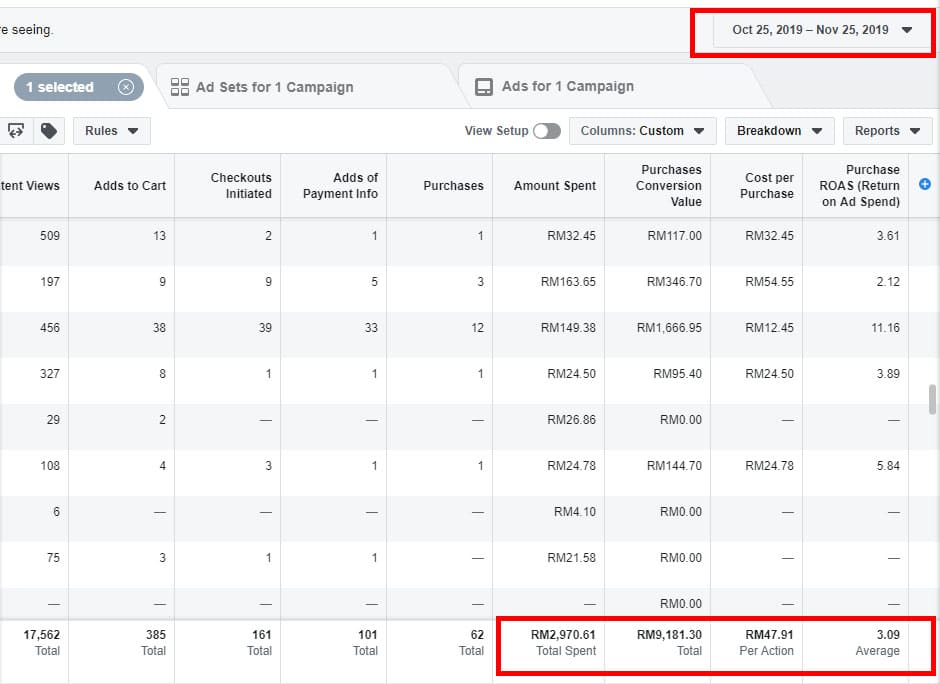This screenshot has width=940, height=684.
Task: Open the Rules dropdown
Action: 111,131
